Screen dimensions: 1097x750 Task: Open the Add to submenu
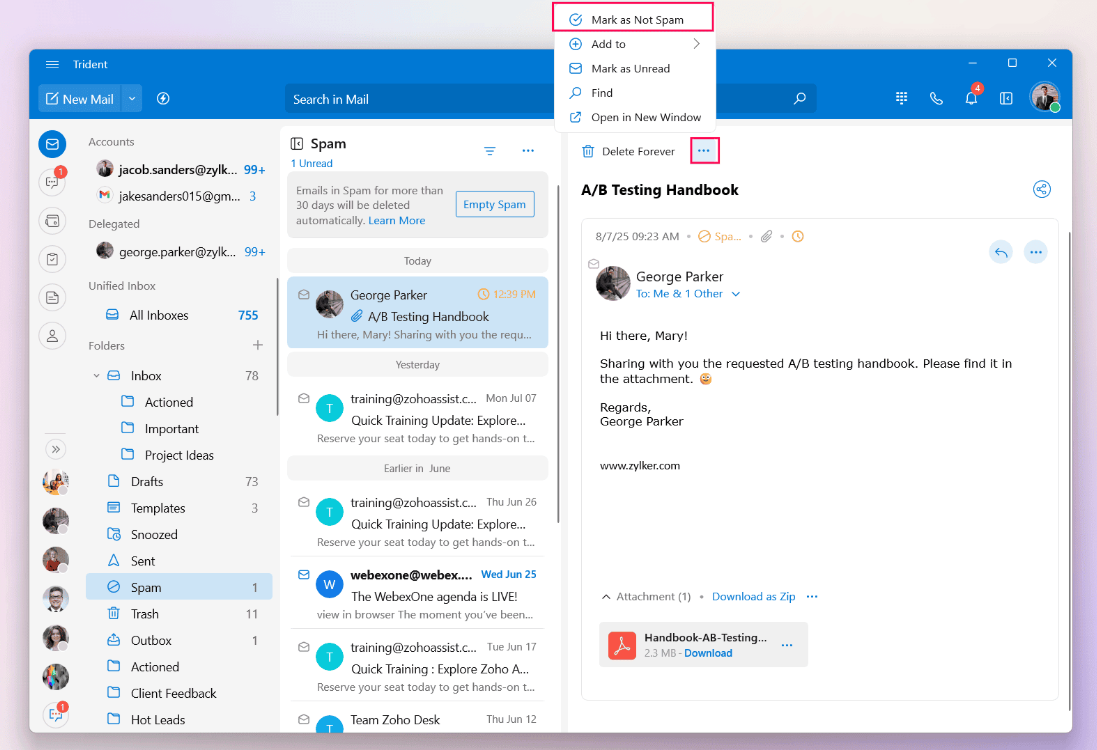[635, 44]
